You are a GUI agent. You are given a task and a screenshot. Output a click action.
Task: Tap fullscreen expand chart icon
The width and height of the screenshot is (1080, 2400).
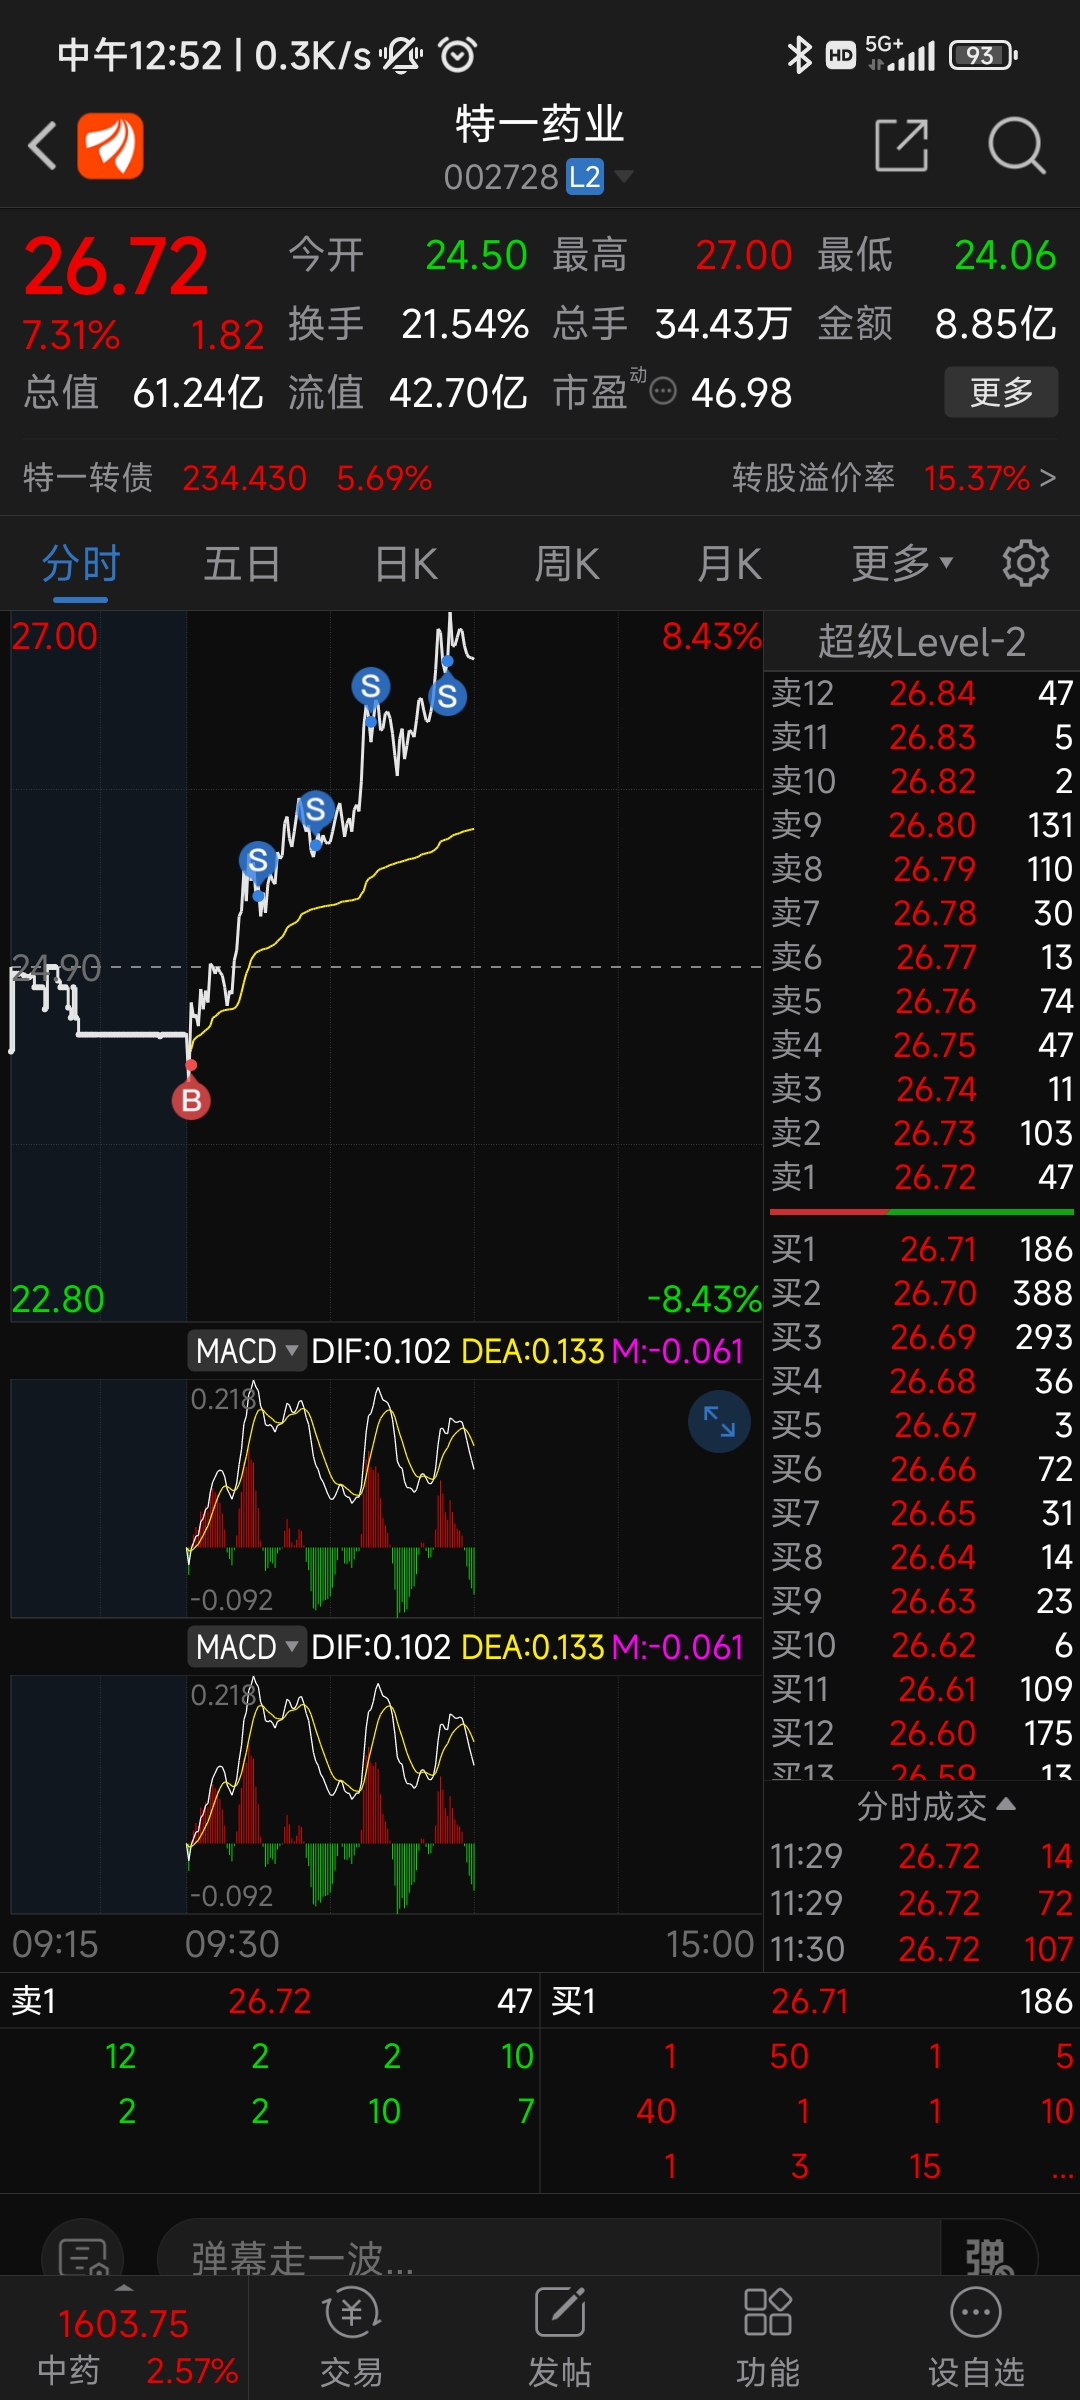click(719, 1421)
